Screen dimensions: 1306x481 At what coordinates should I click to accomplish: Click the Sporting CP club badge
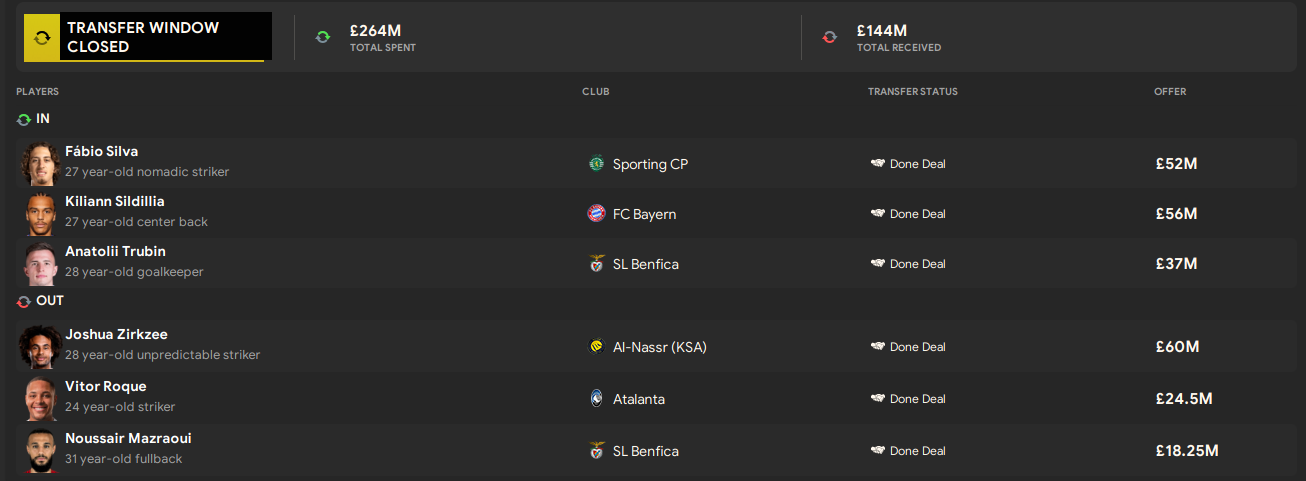click(x=597, y=164)
